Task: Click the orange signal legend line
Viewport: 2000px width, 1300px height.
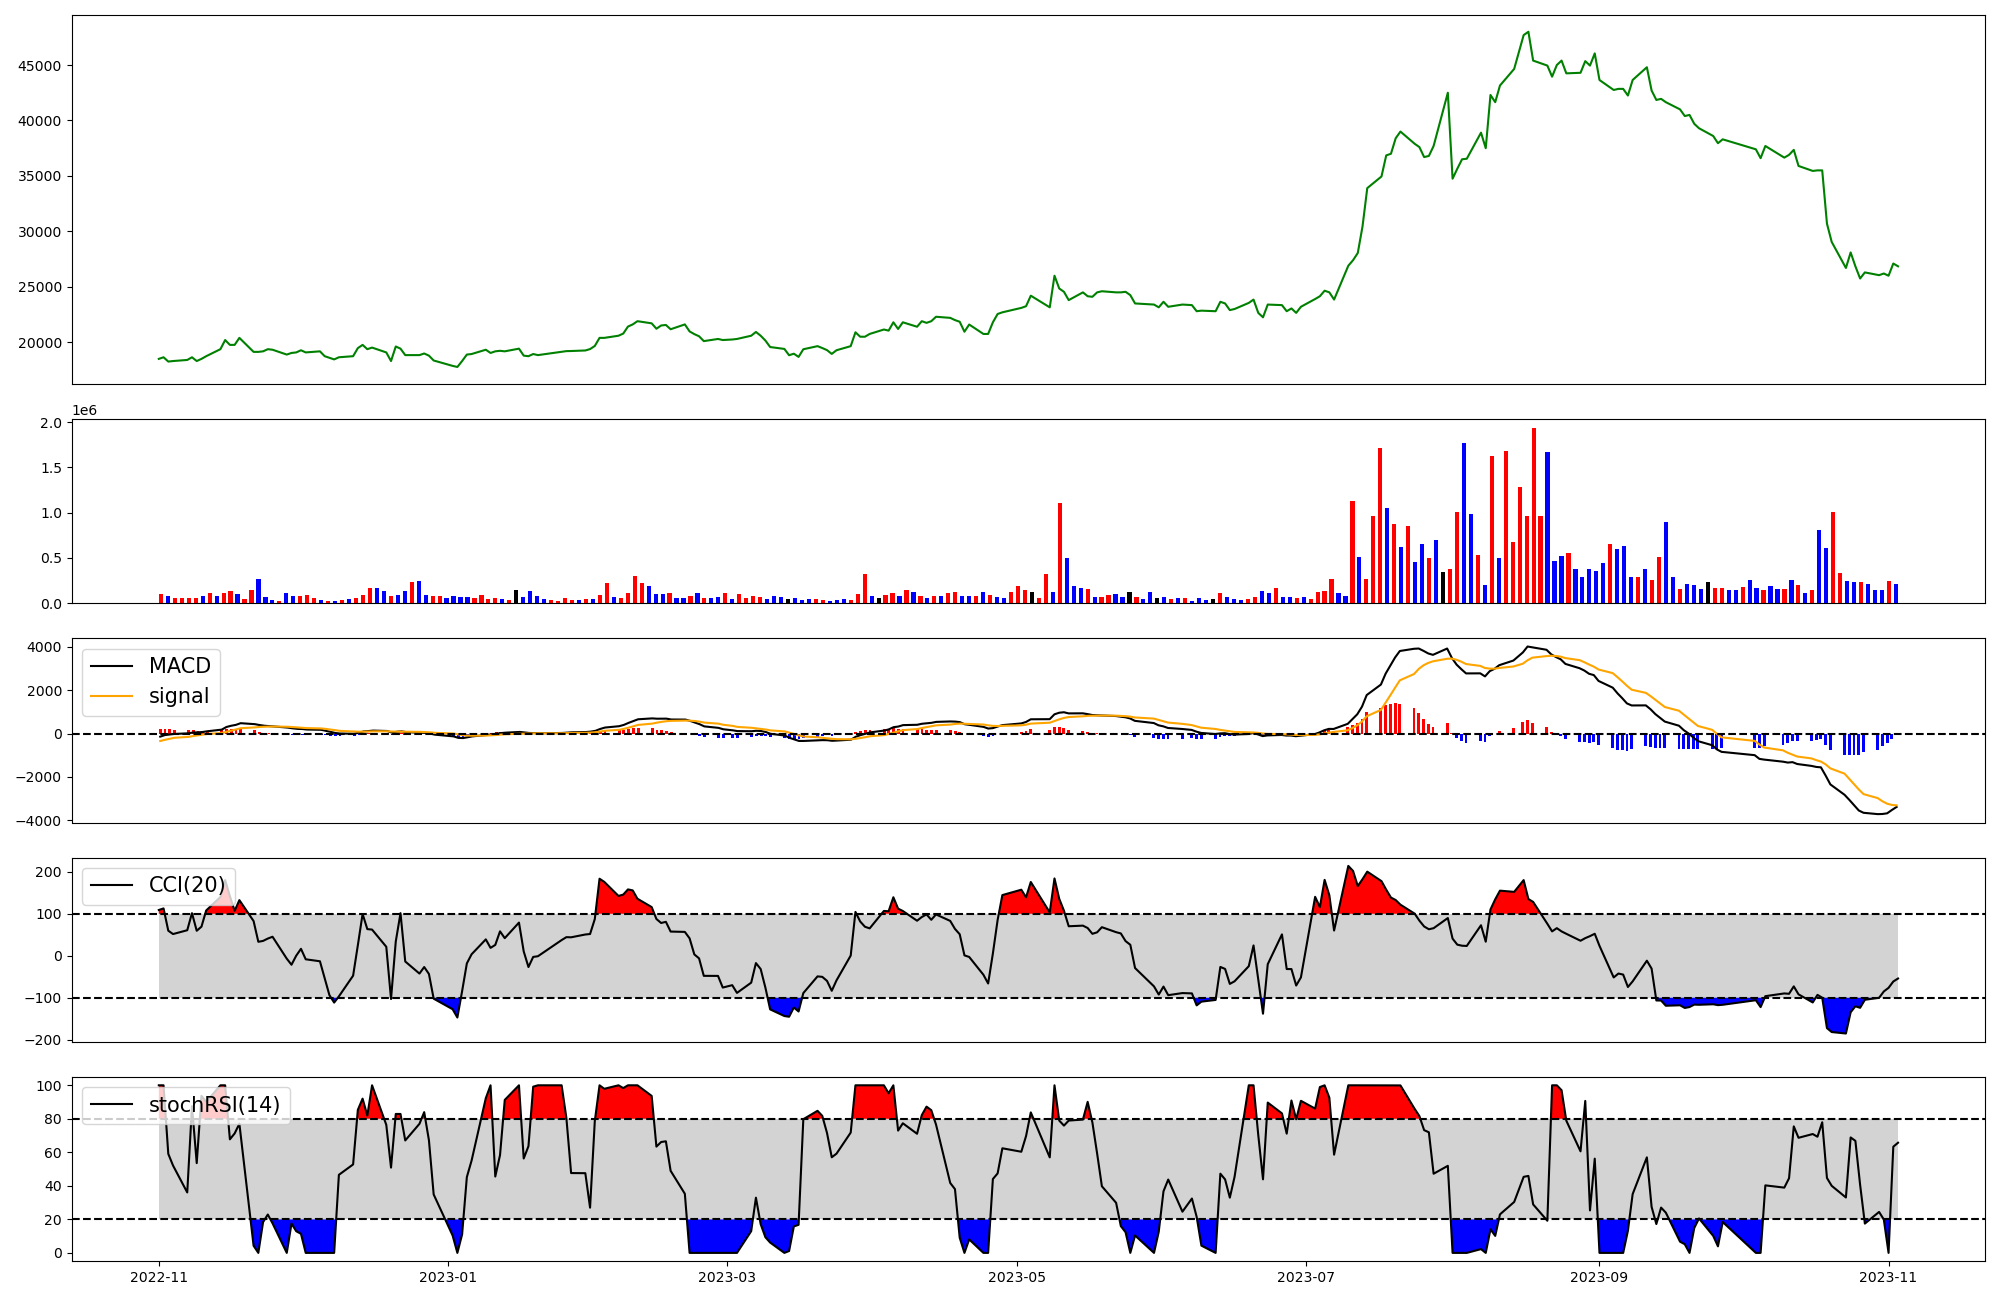Action: coord(111,696)
